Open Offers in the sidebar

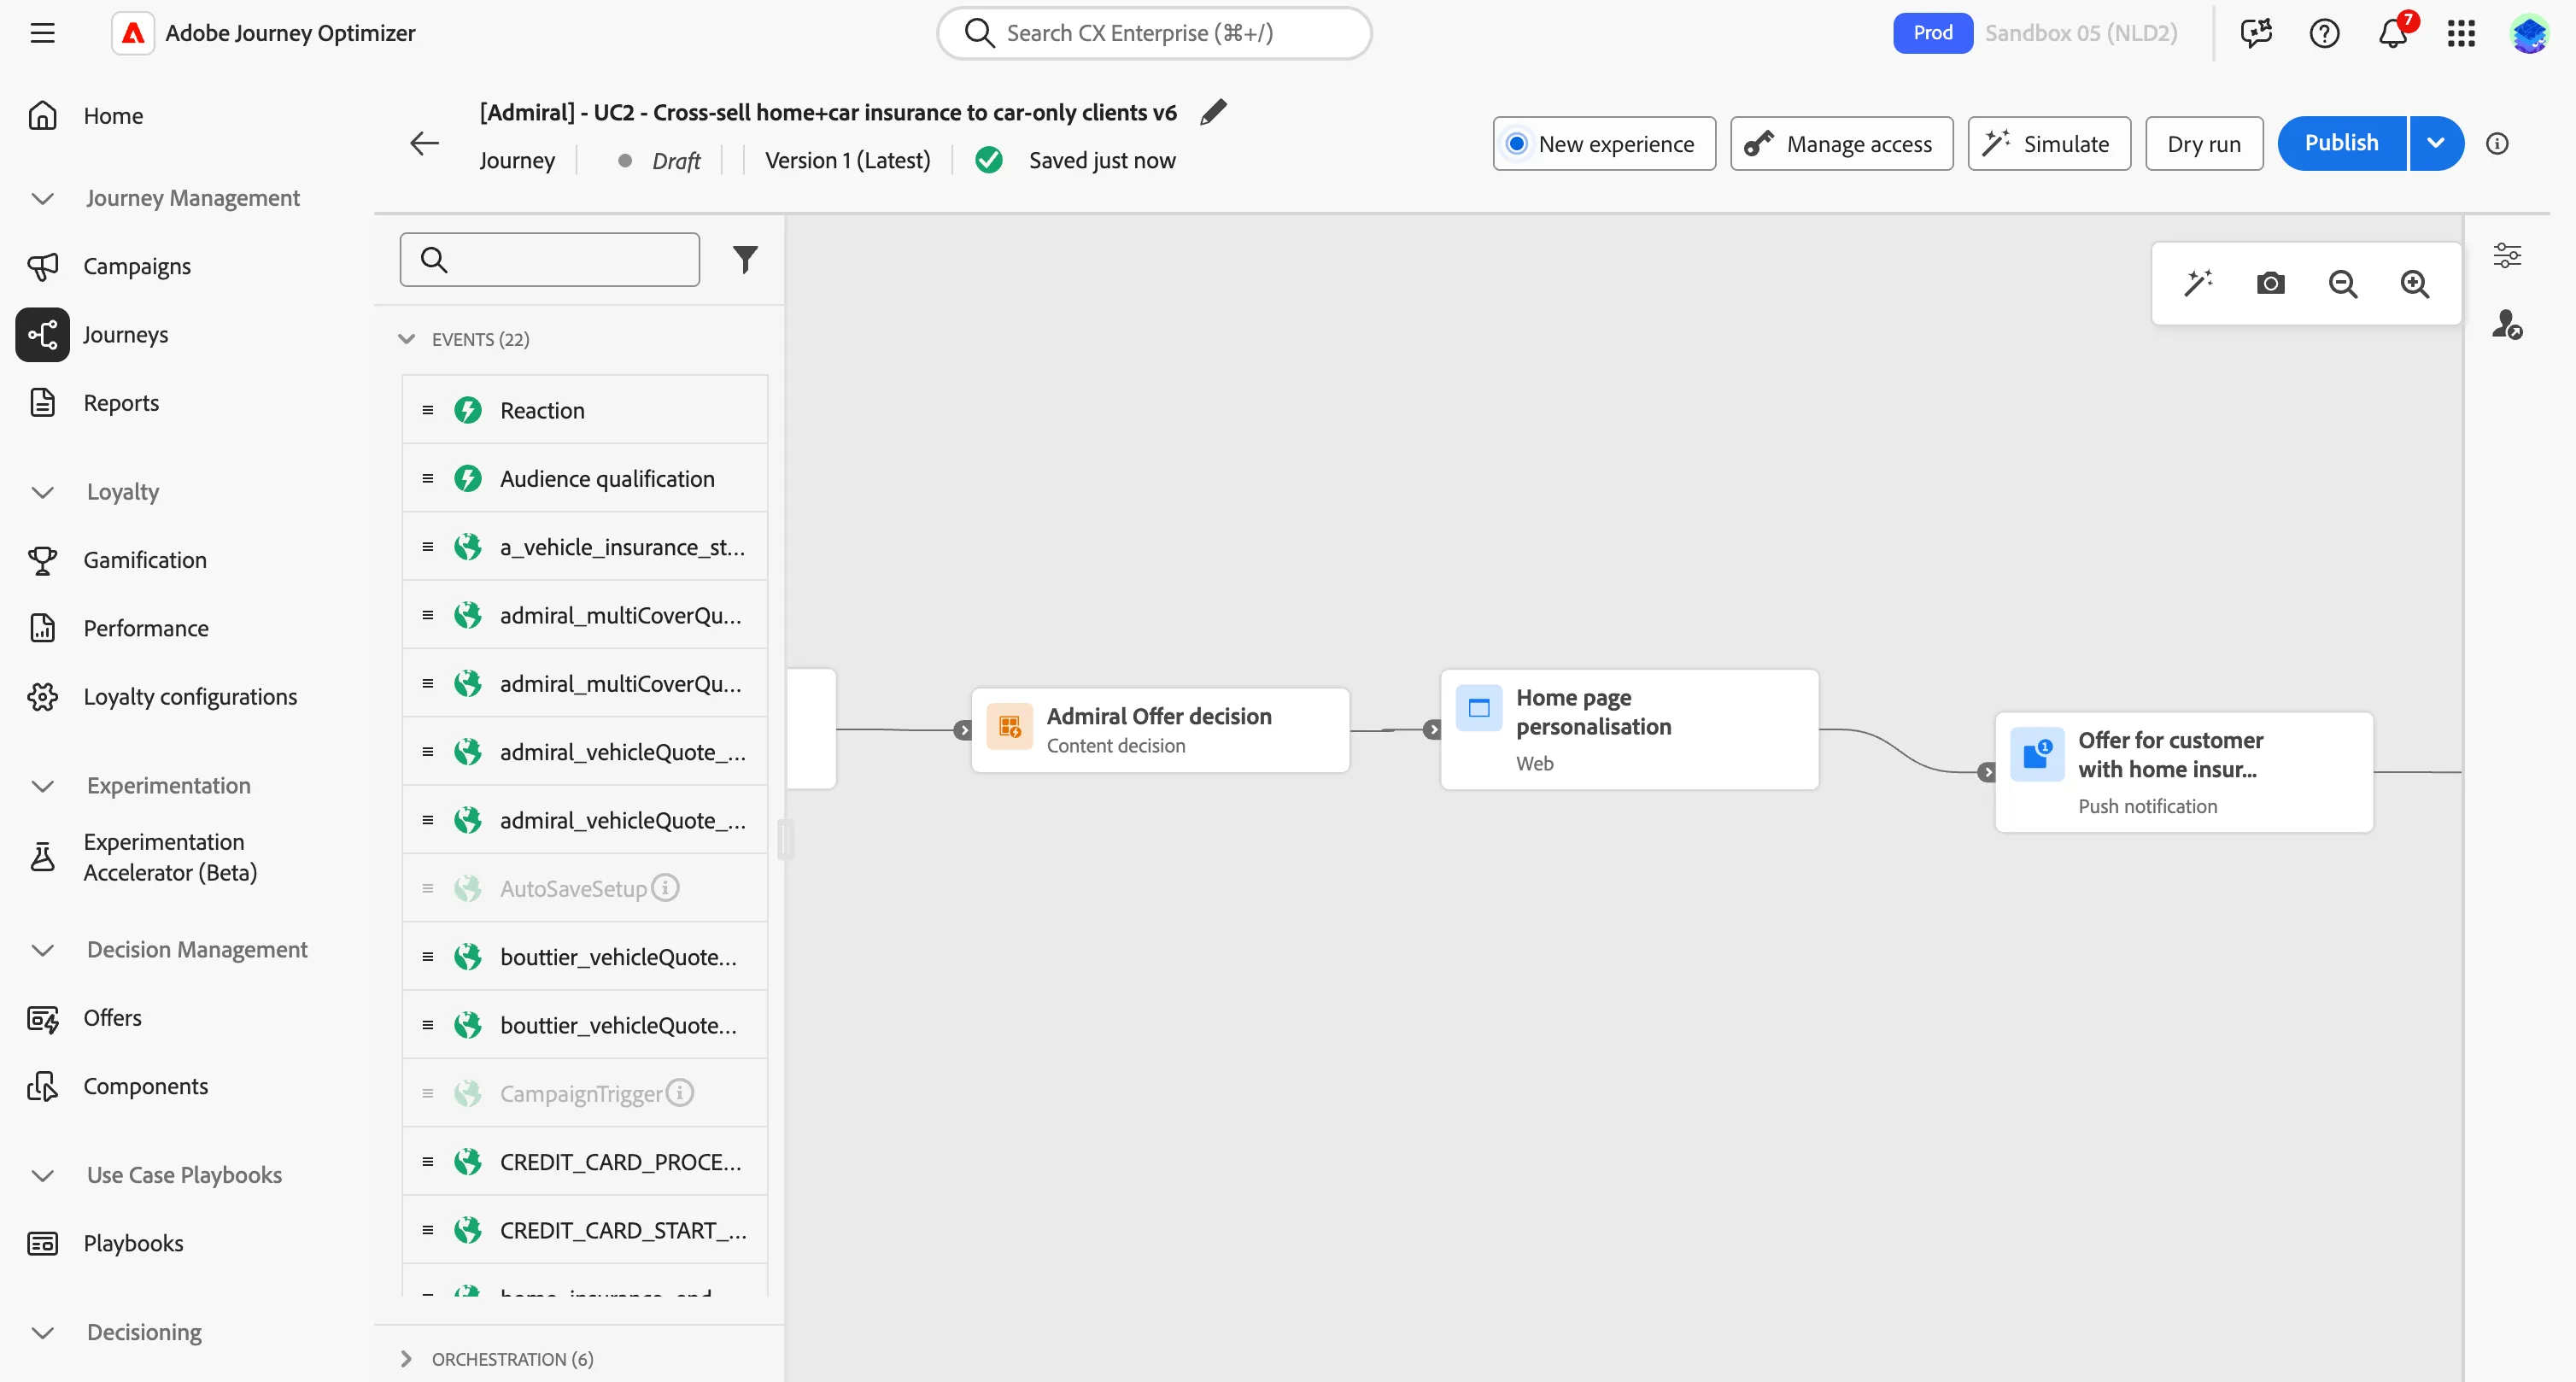[x=112, y=1018]
